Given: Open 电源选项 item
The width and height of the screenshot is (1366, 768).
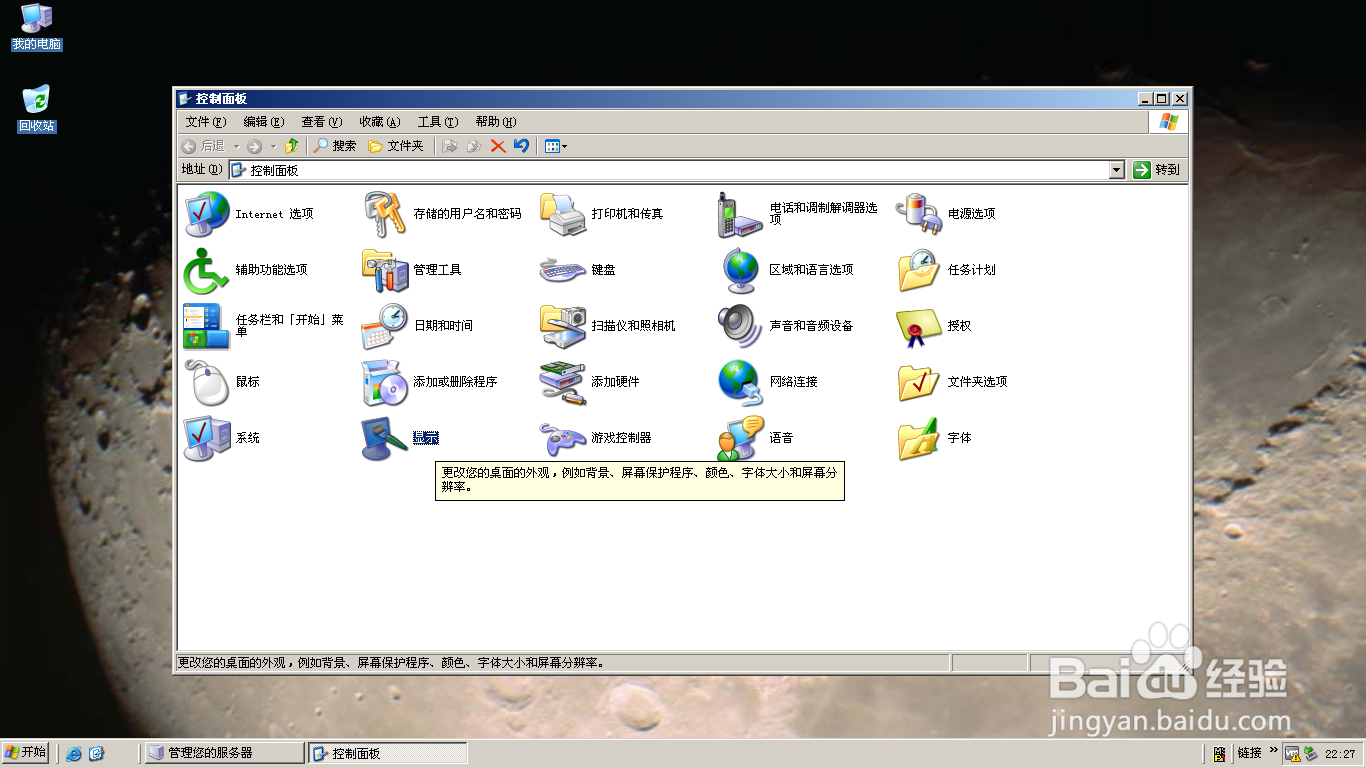Looking at the screenshot, I should pos(945,214).
